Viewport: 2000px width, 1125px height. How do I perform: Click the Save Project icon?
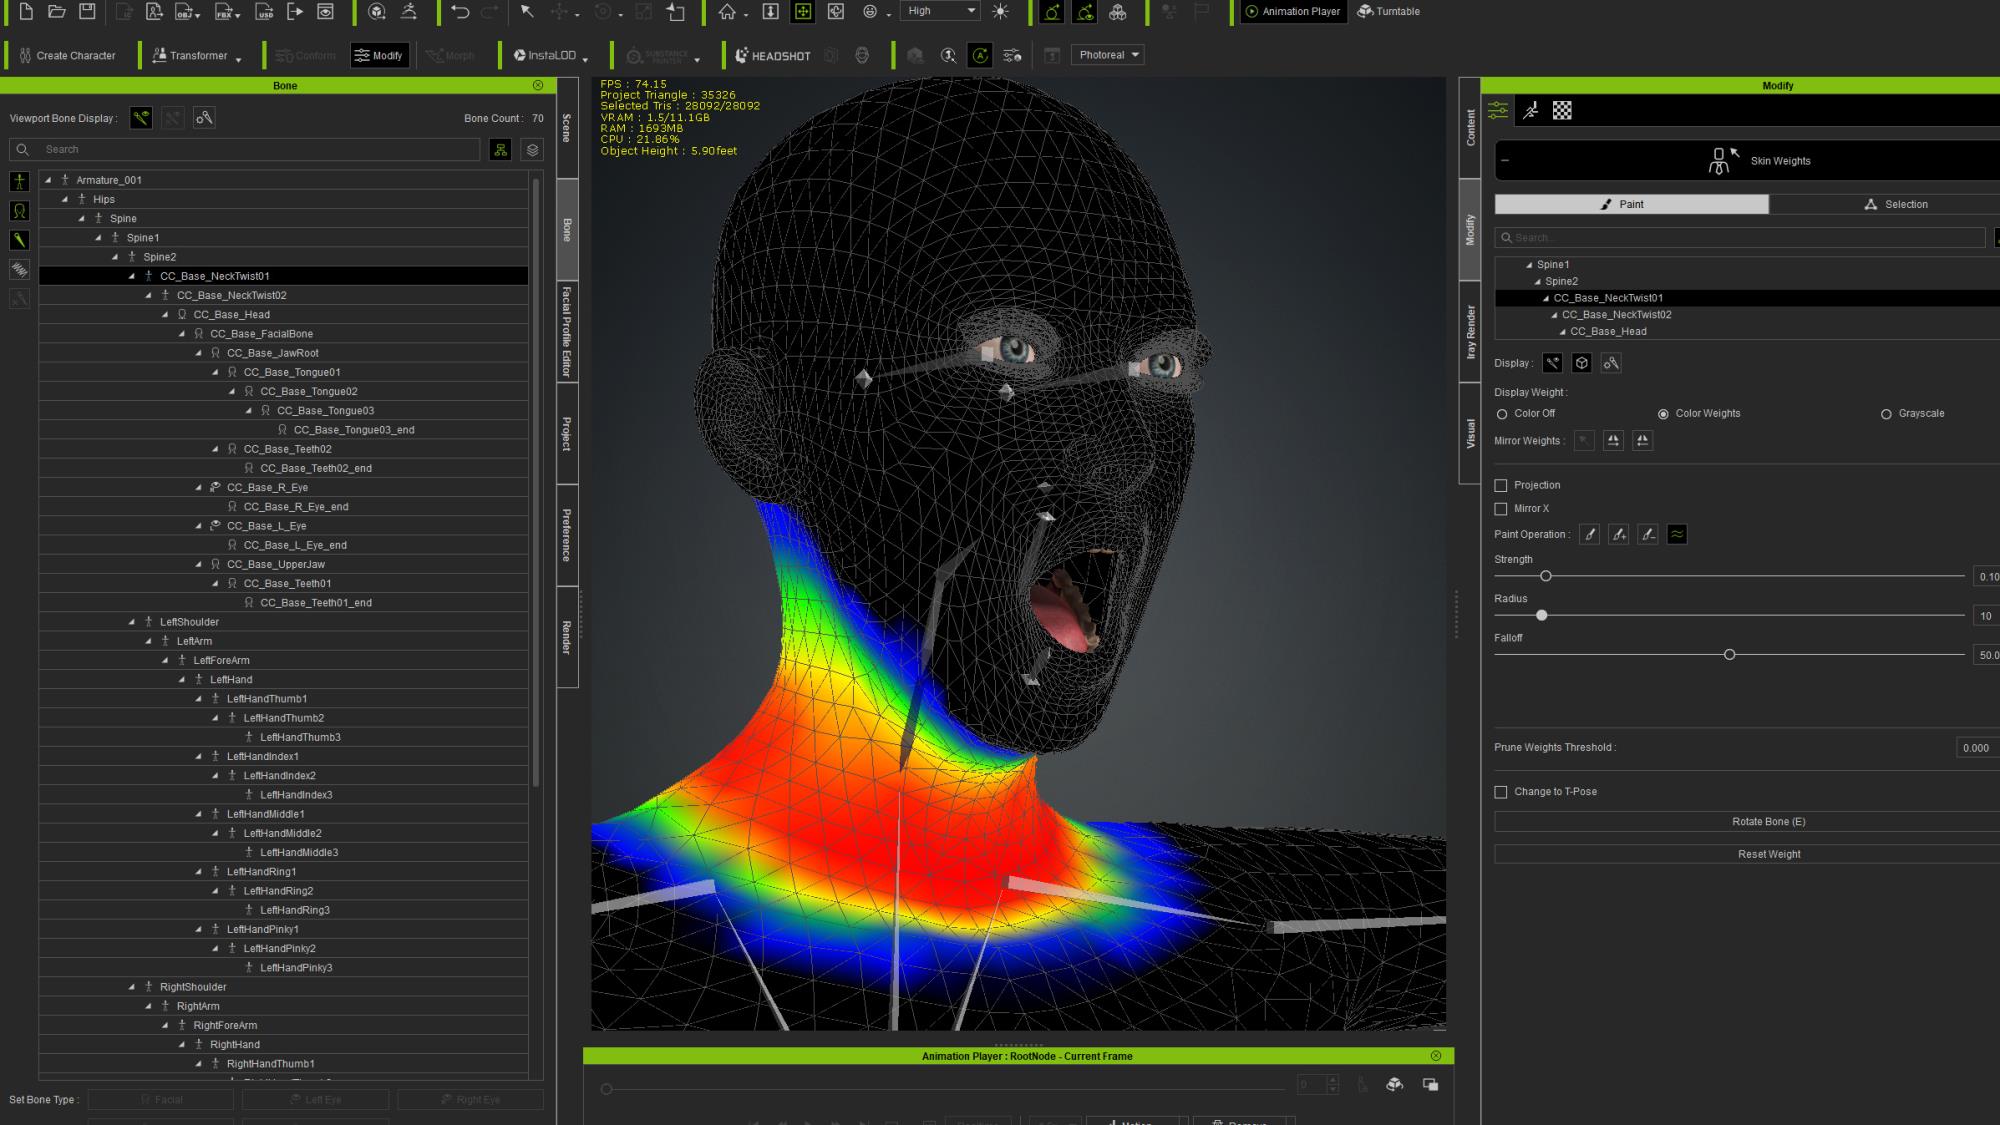(x=88, y=12)
